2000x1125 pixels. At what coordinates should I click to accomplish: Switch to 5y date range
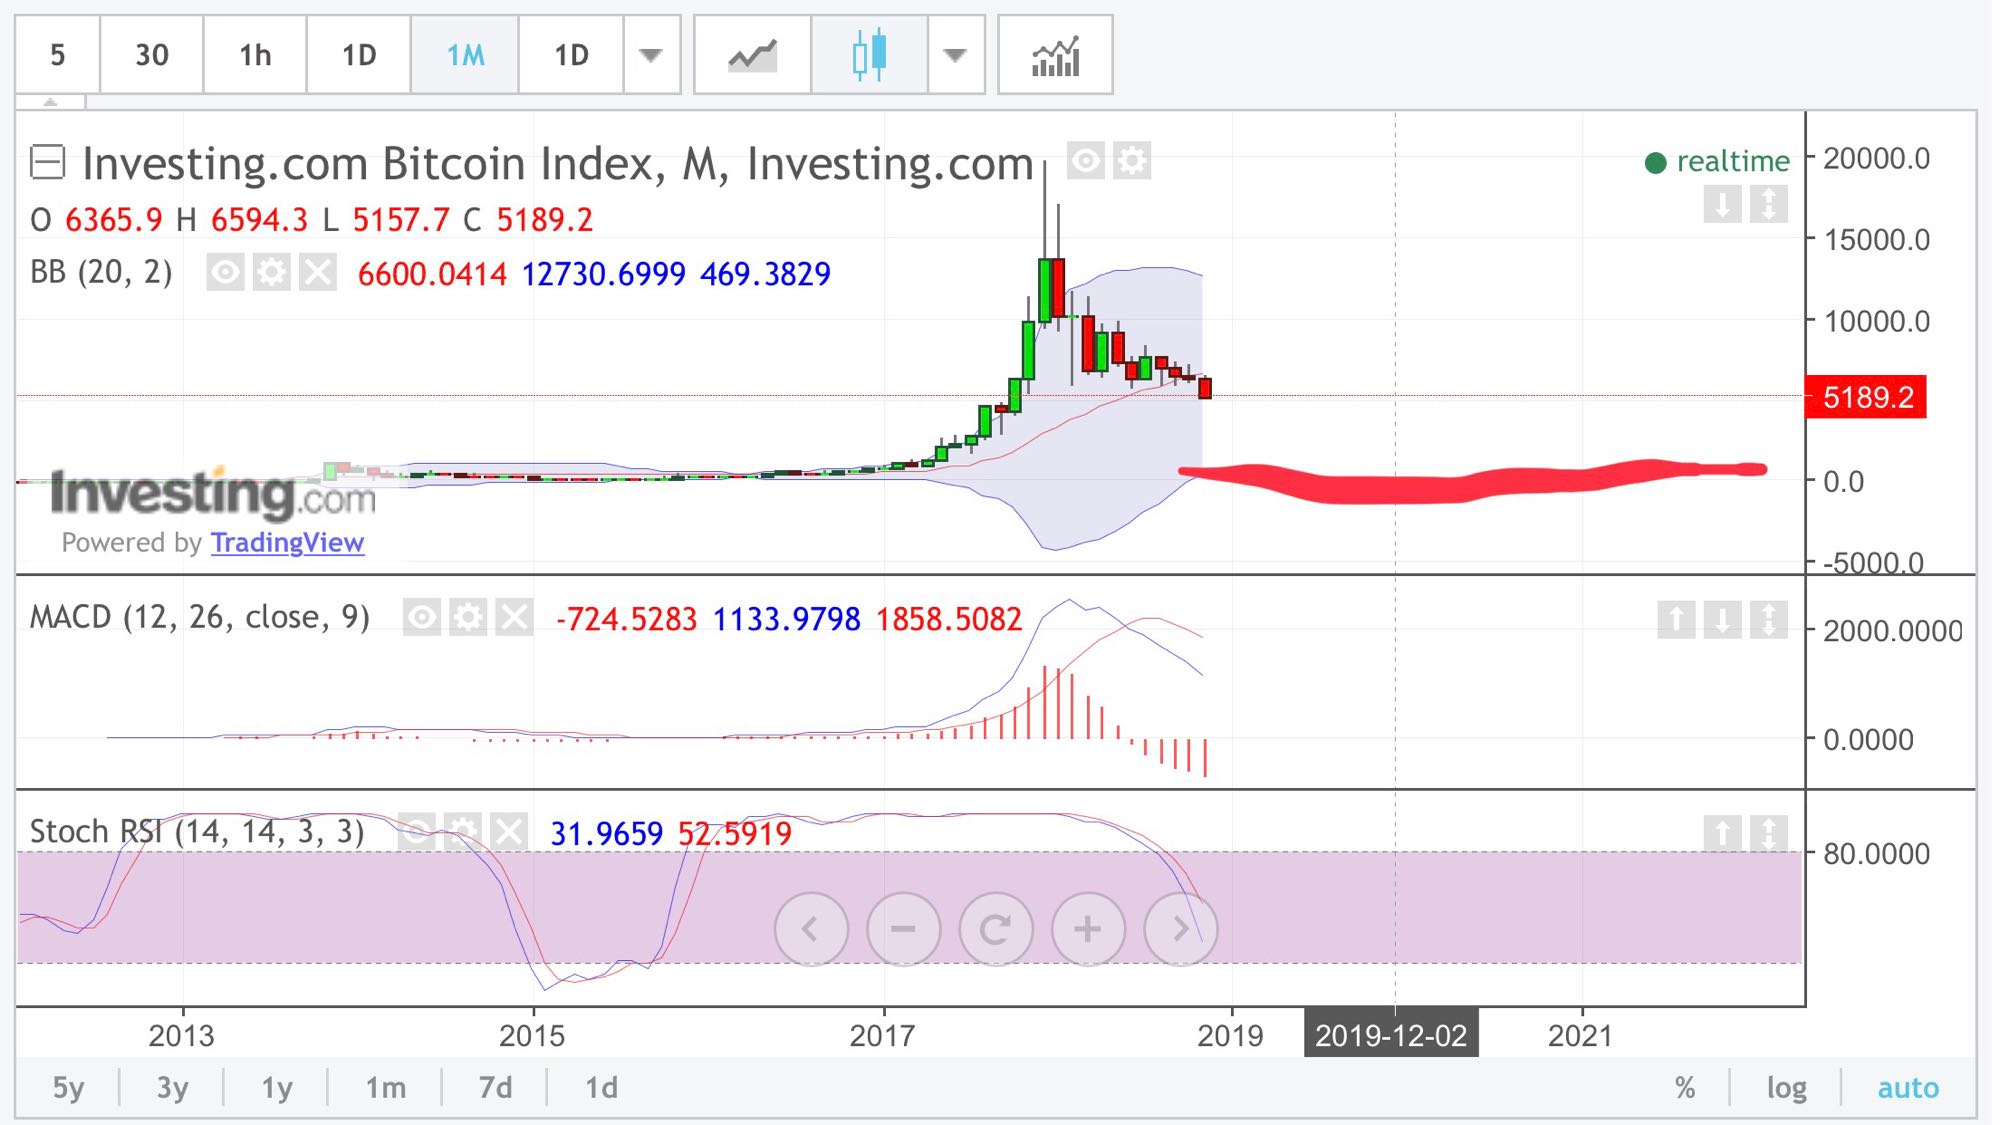68,1087
